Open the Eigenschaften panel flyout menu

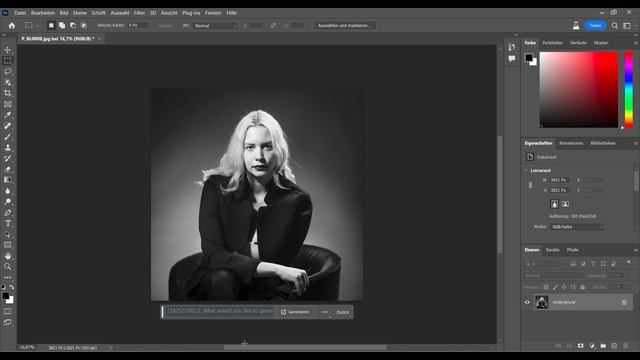[x=636, y=143]
